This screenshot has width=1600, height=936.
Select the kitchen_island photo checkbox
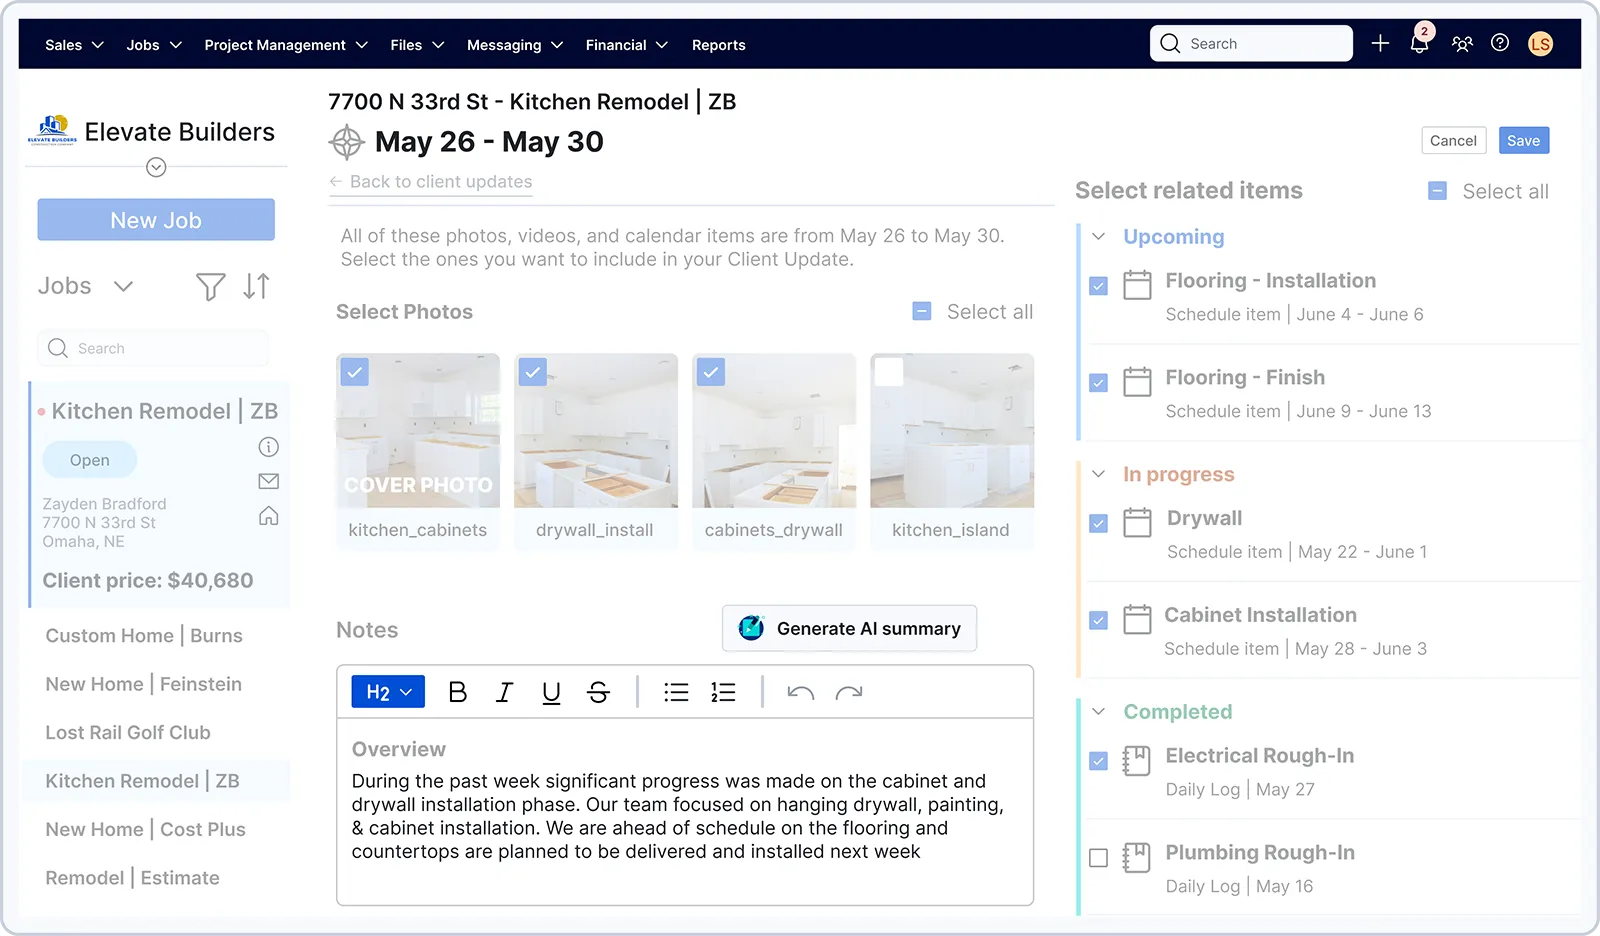point(889,372)
